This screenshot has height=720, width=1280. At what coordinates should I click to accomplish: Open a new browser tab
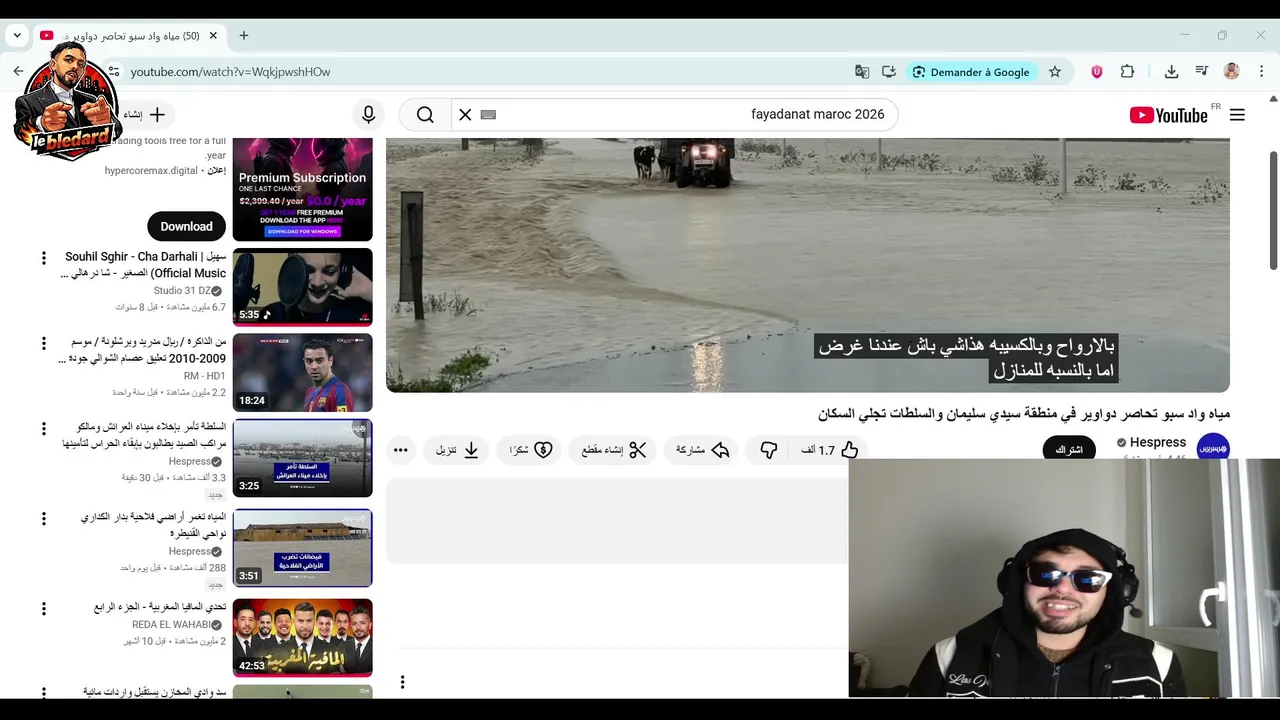pos(244,35)
